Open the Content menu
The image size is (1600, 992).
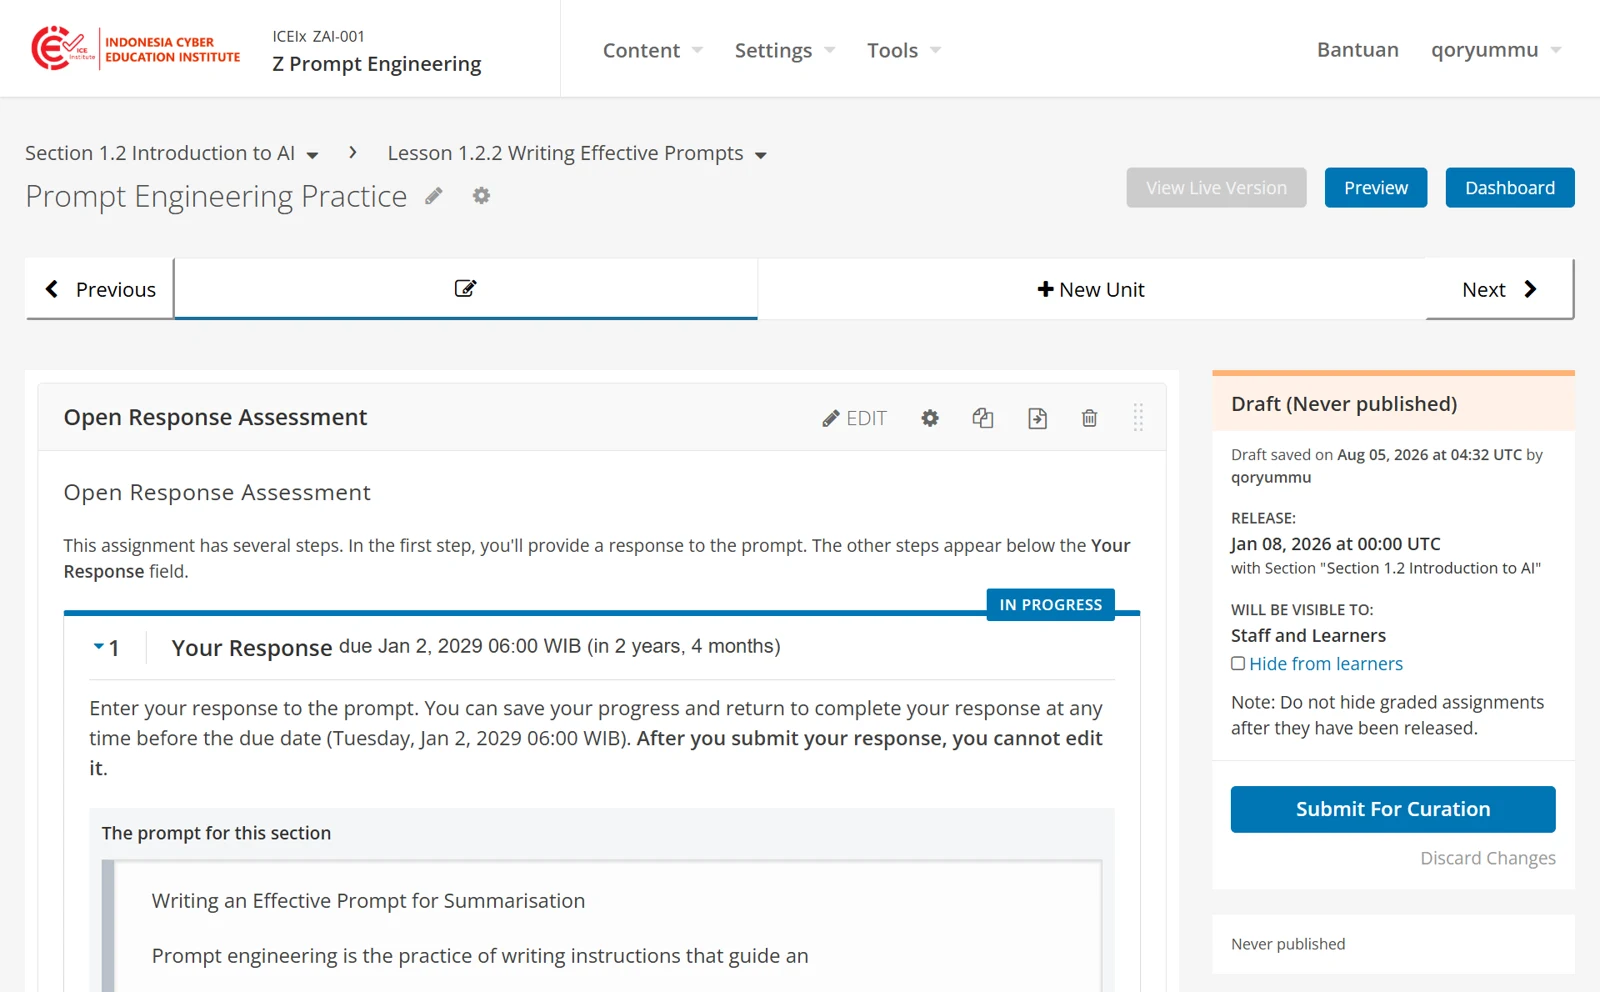tap(652, 50)
